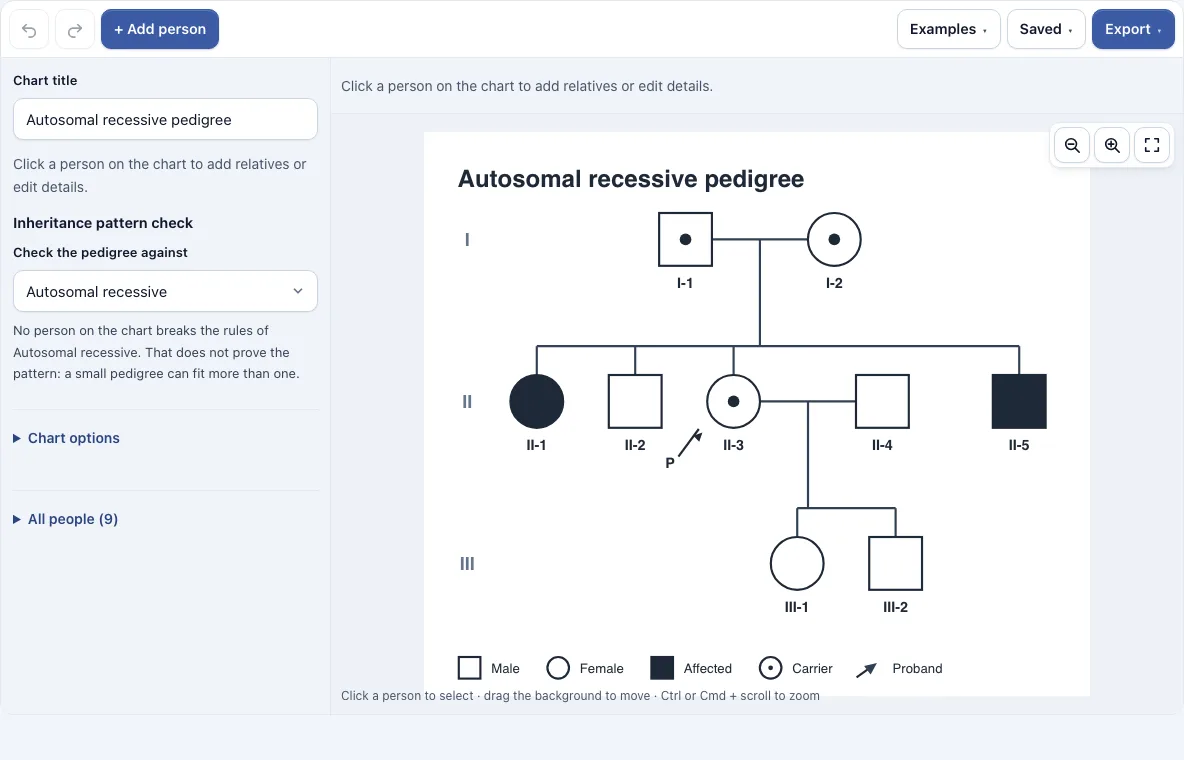The image size is (1184, 760).
Task: Expand the All people (9) list
Action: point(66,519)
